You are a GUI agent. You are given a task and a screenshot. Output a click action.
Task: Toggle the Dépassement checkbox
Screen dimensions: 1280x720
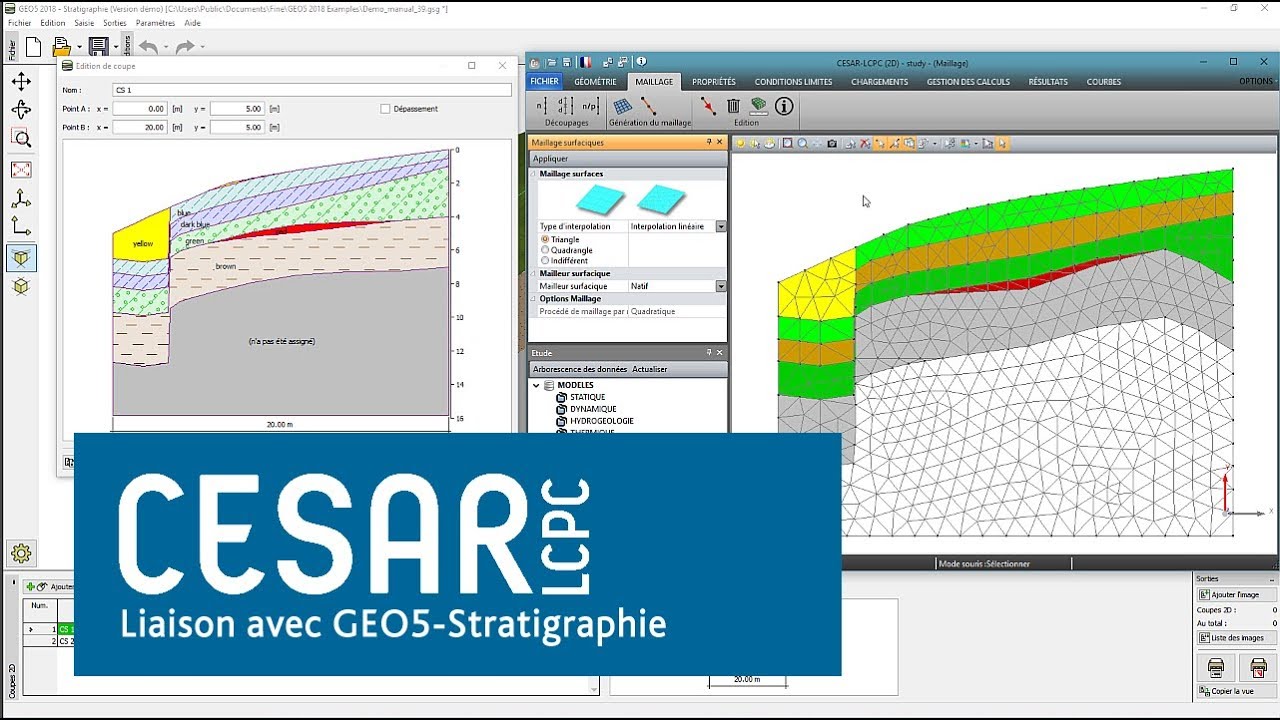click(386, 109)
